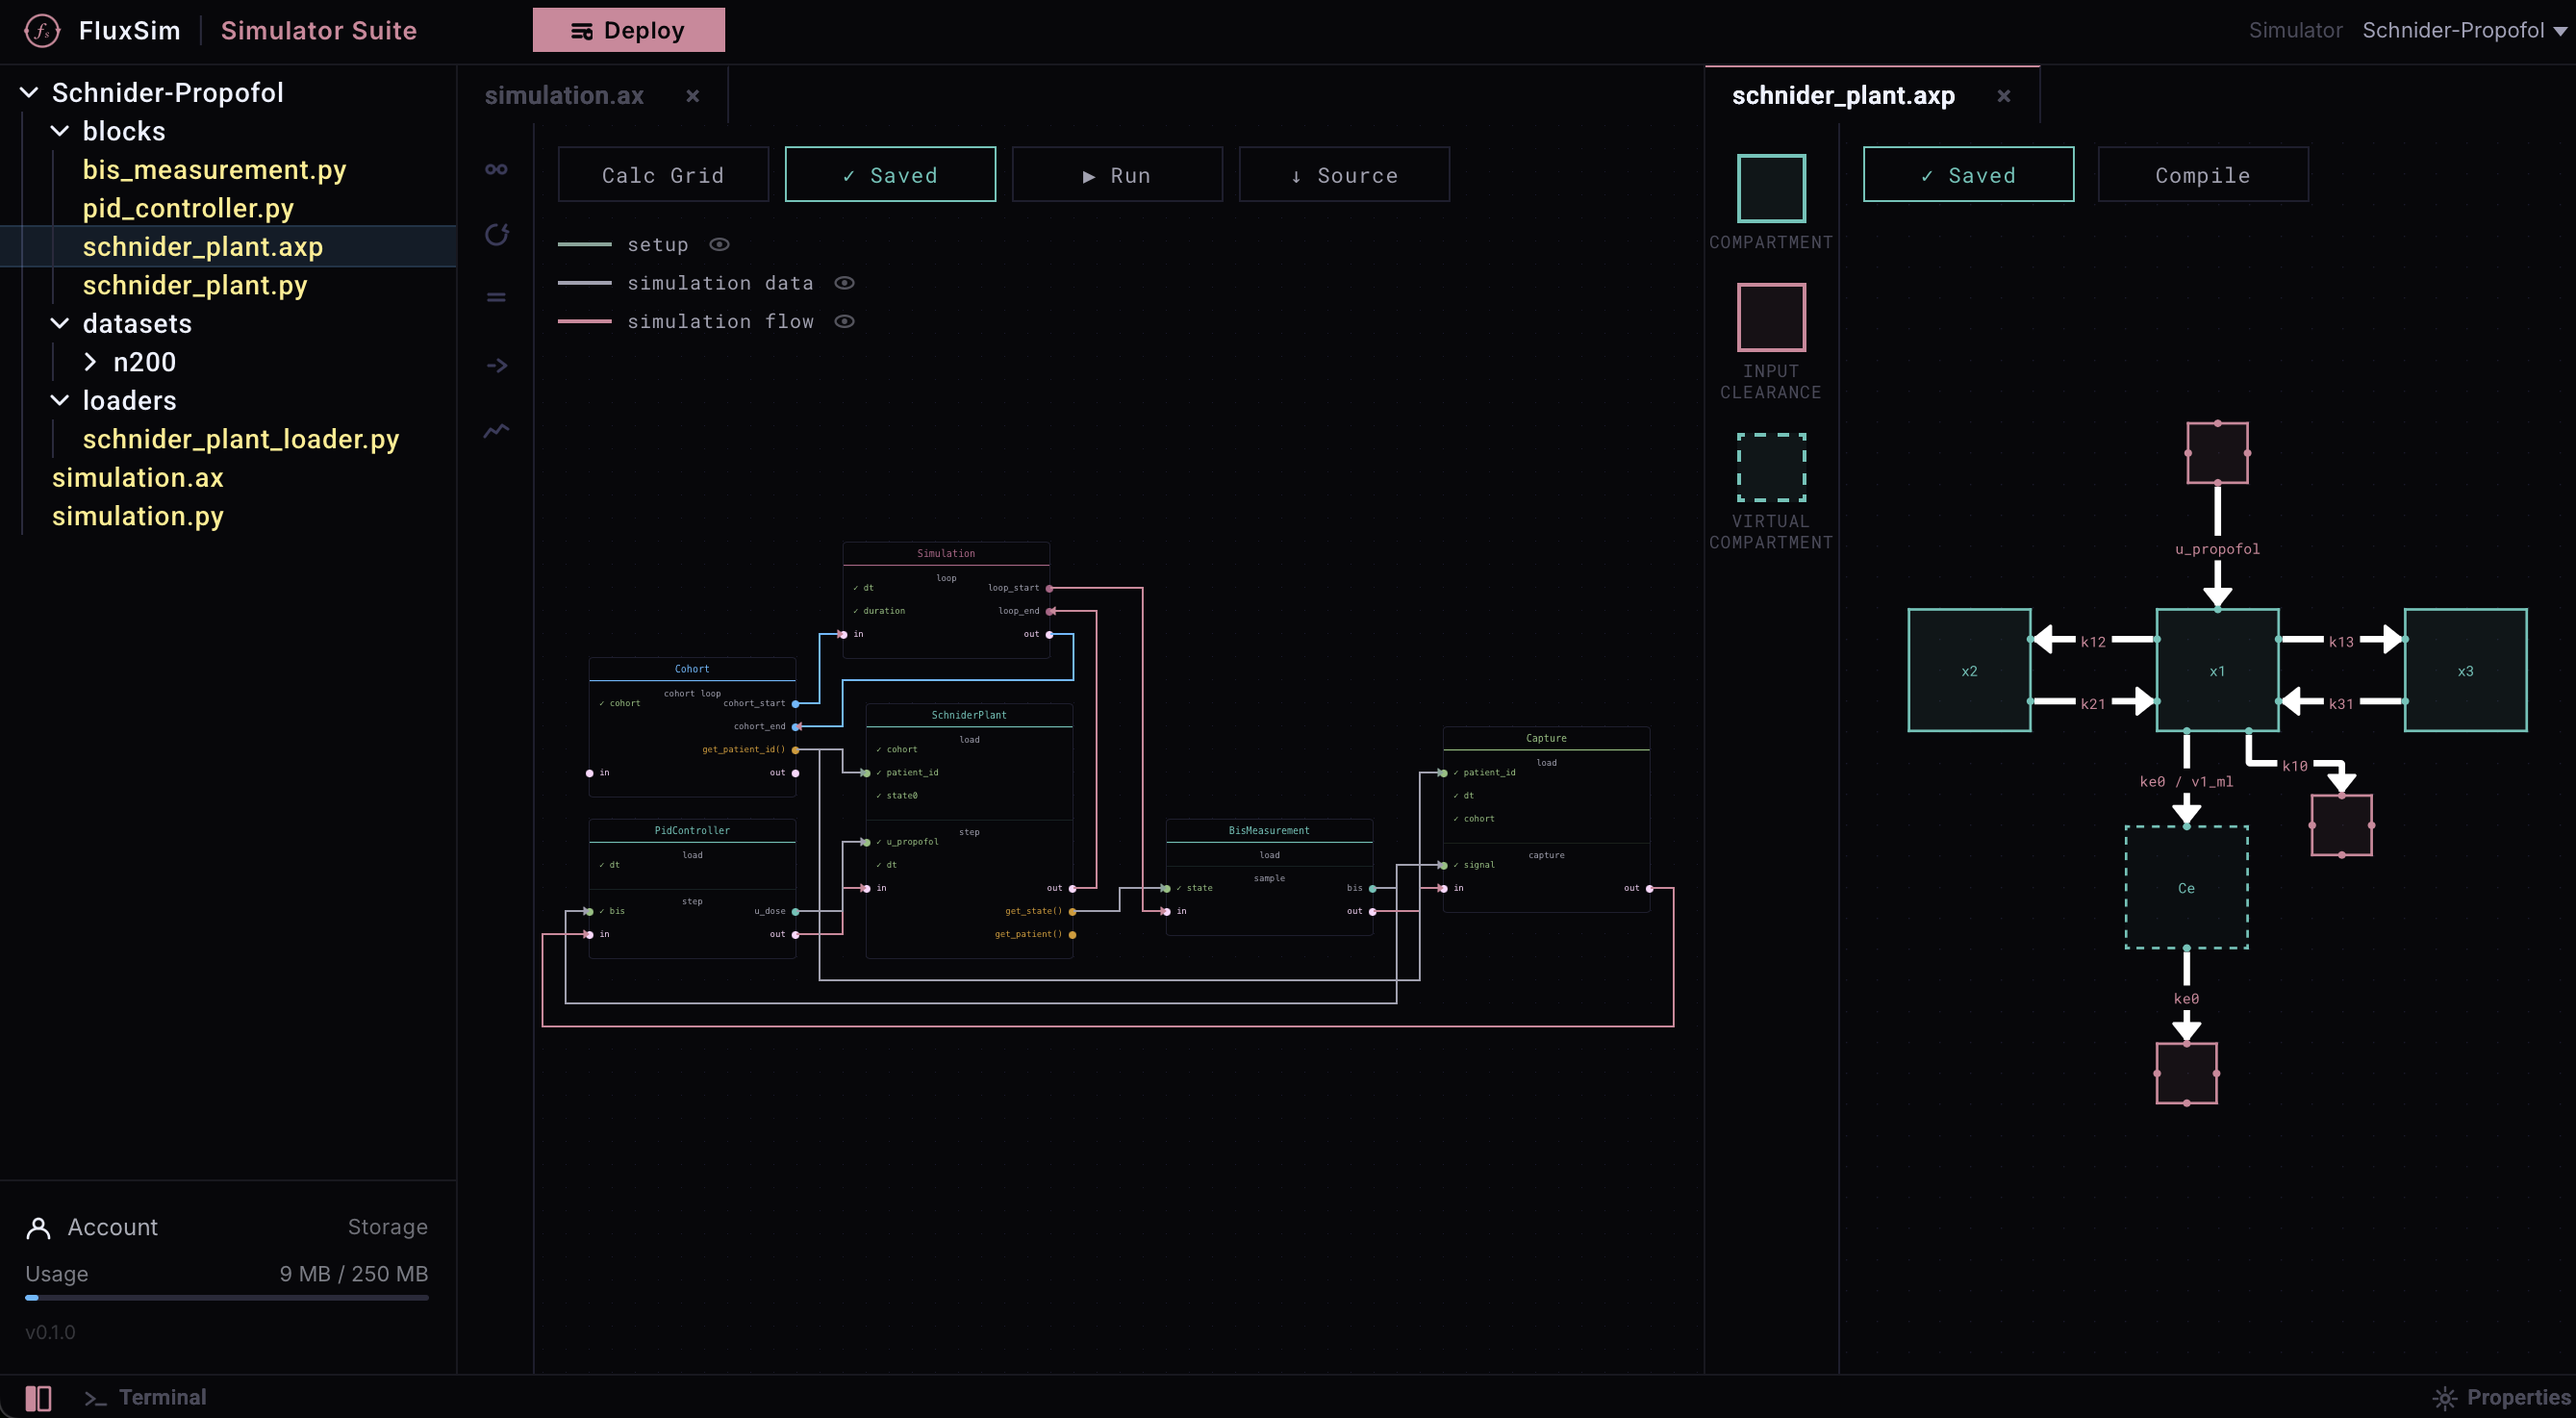The width and height of the screenshot is (2576, 1418).
Task: Toggle visibility of setup layer
Action: tap(719, 244)
